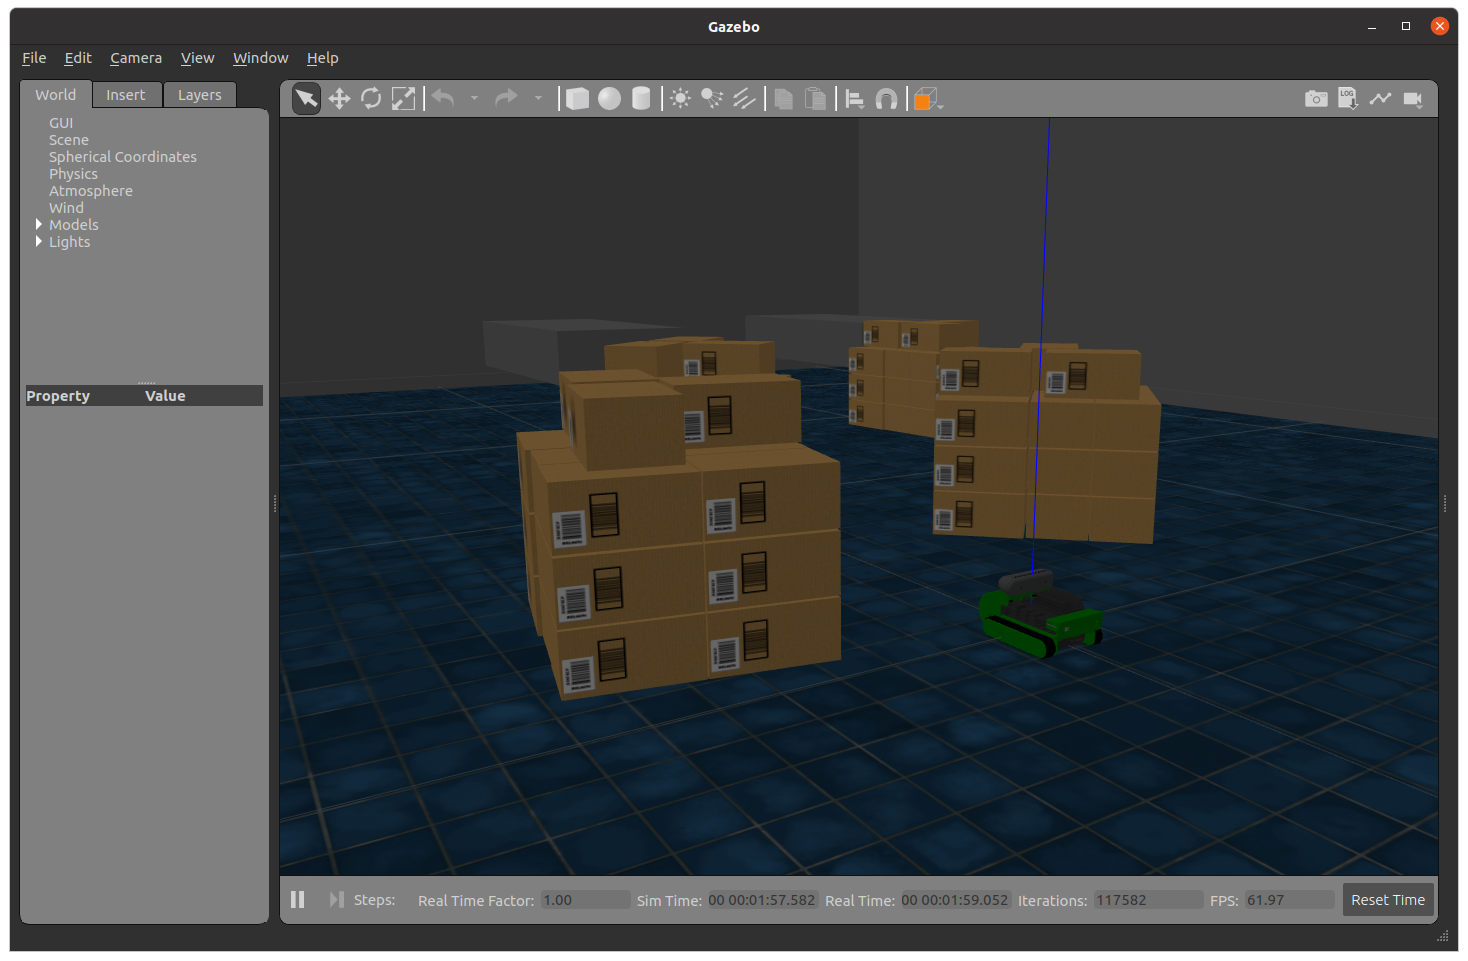Click the undo arrow icon
Viewport: 1468px width, 961px height.
click(x=444, y=98)
